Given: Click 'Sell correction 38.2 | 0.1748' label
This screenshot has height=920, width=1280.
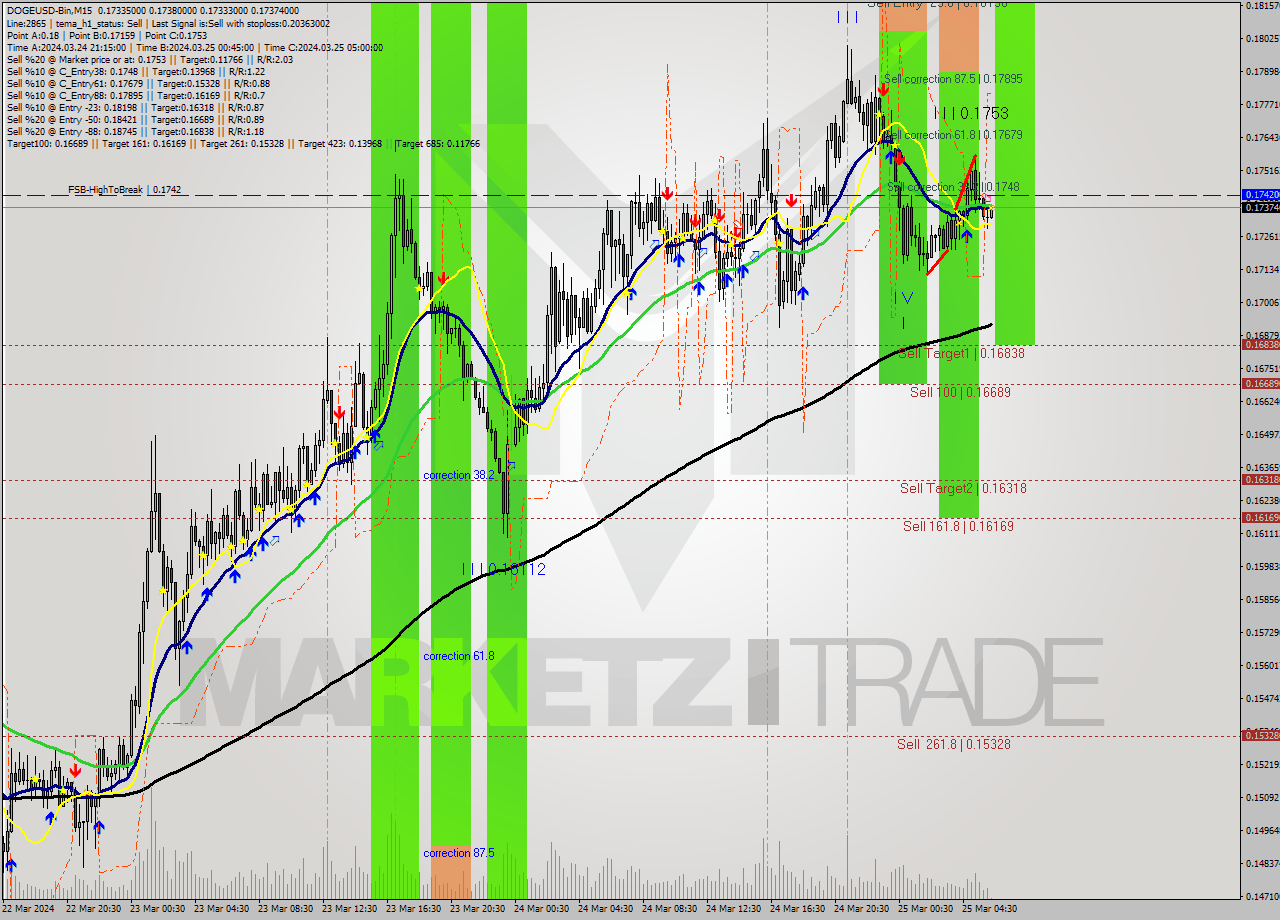Looking at the screenshot, I should pos(953,187).
